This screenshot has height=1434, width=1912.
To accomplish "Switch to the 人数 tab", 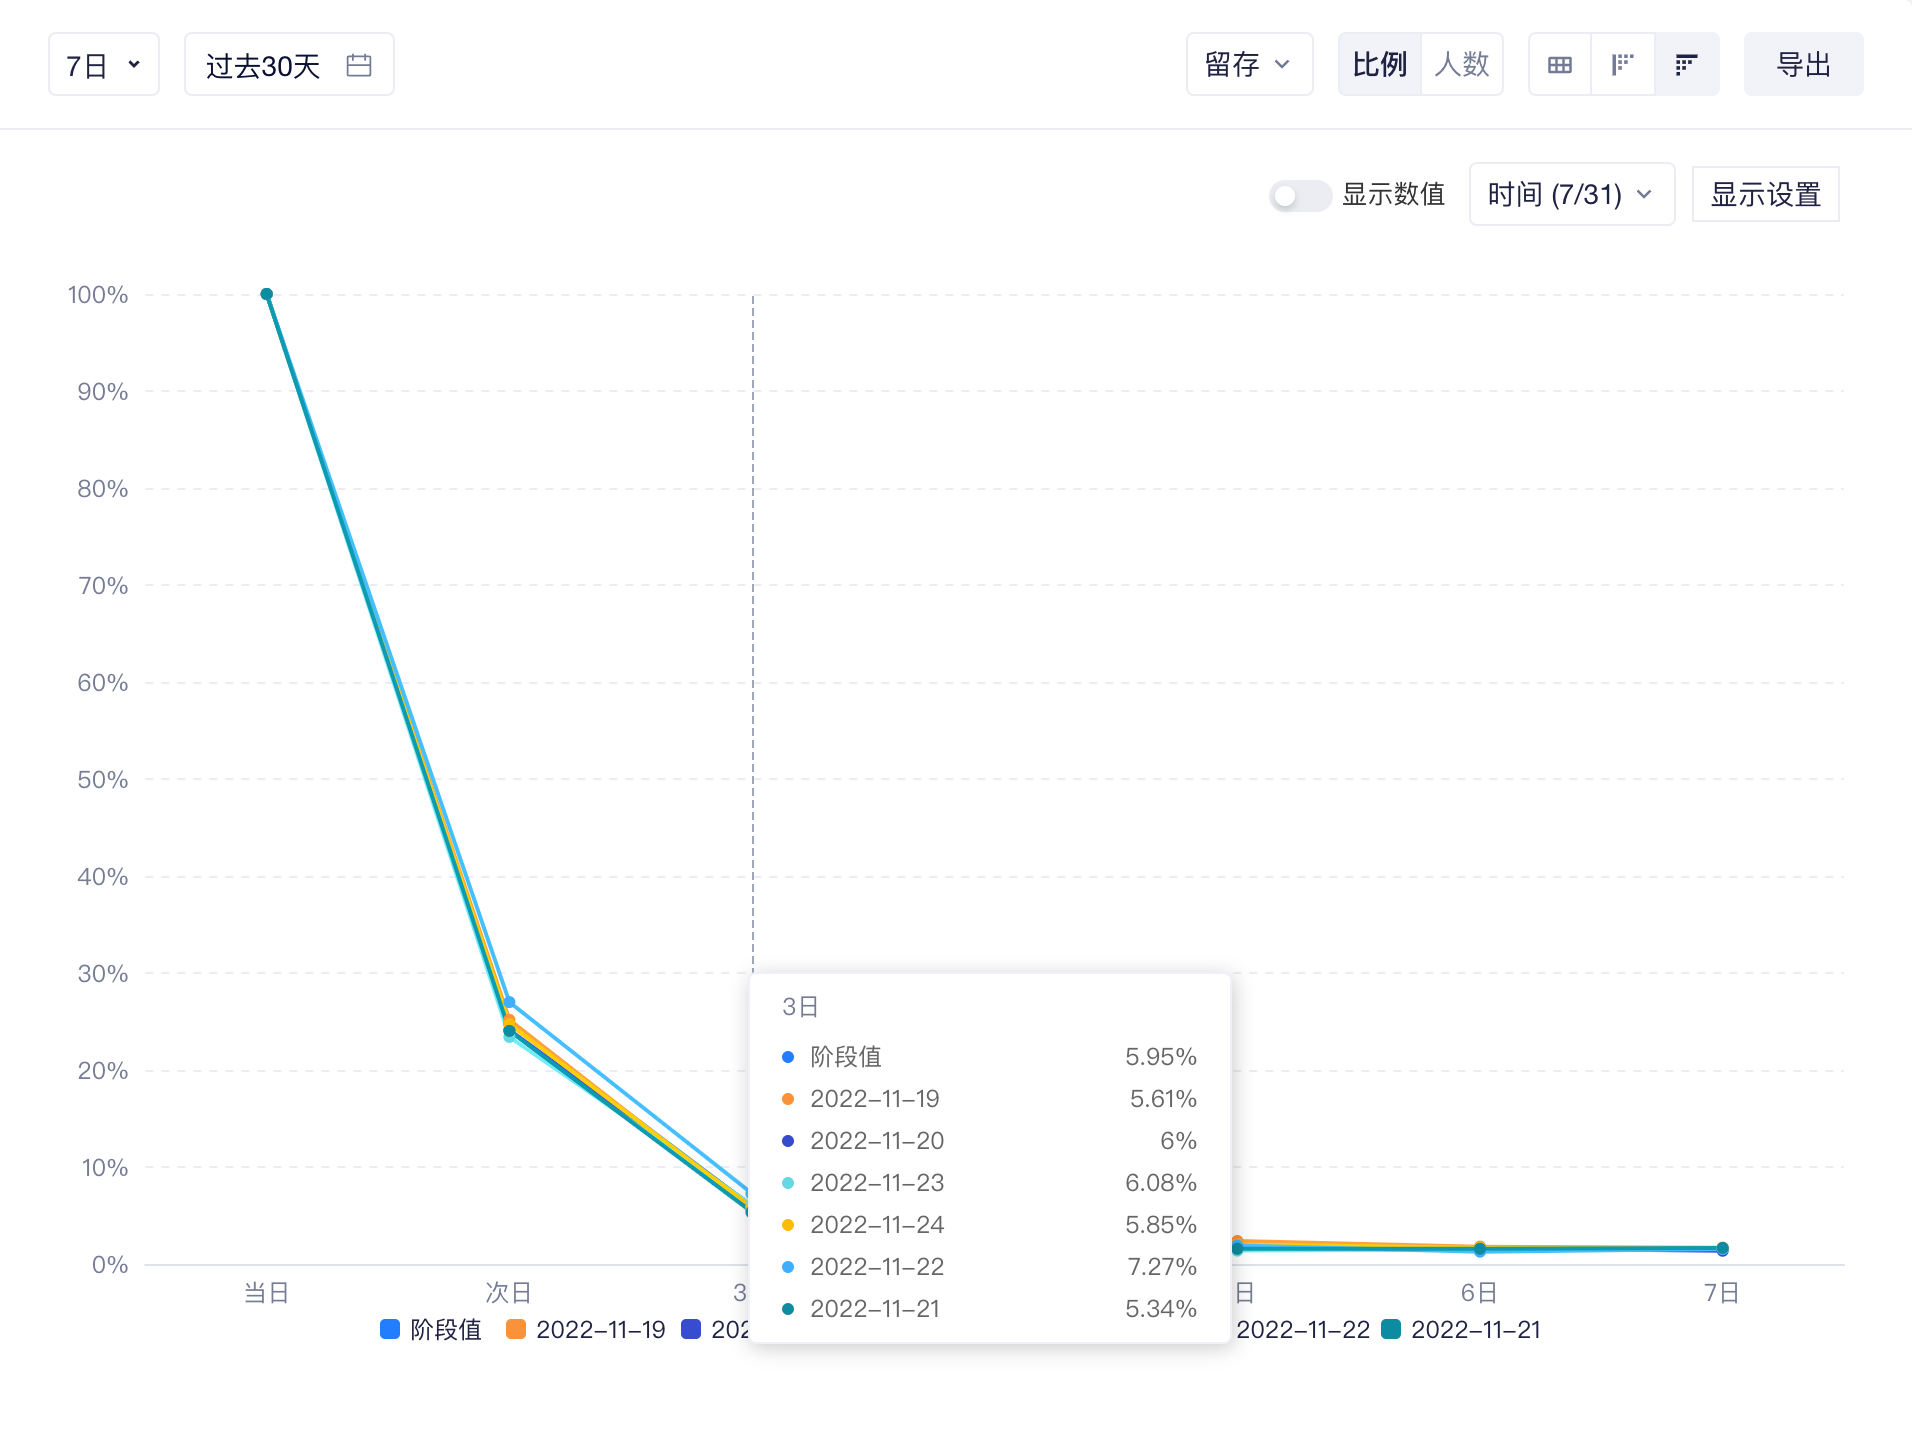I will 1462,65.
